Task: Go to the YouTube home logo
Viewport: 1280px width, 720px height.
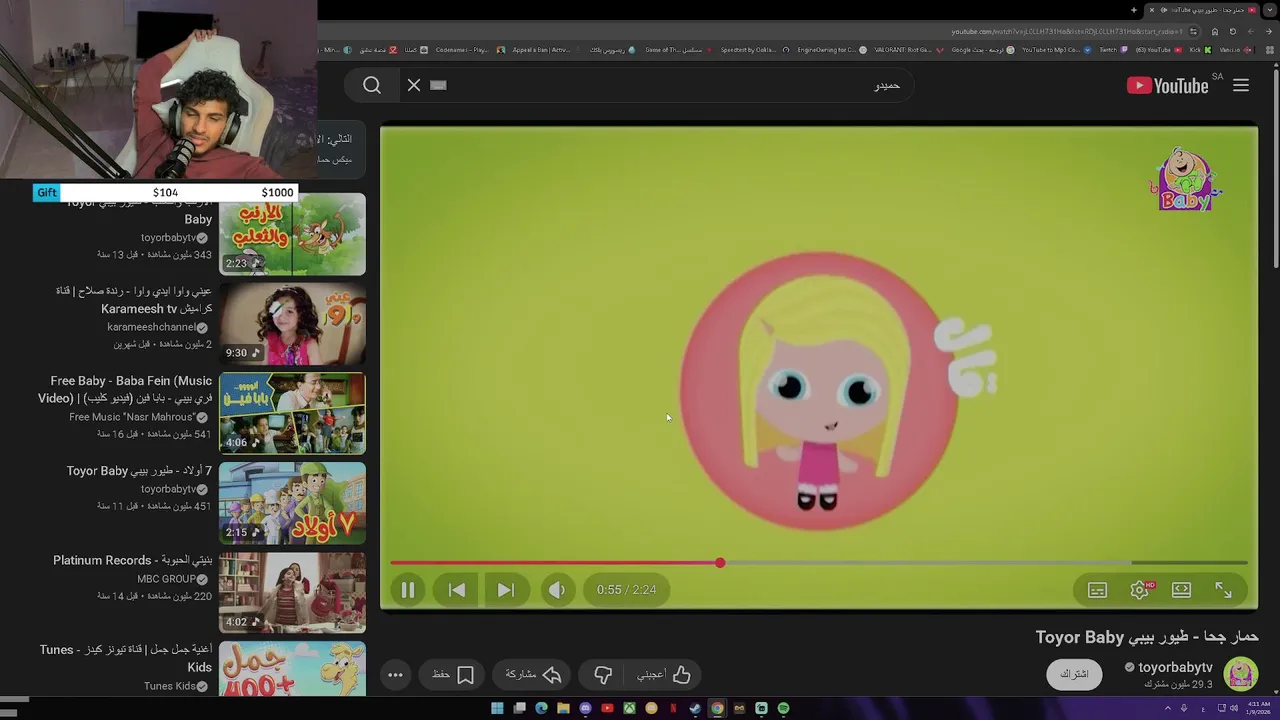Action: tap(1168, 86)
